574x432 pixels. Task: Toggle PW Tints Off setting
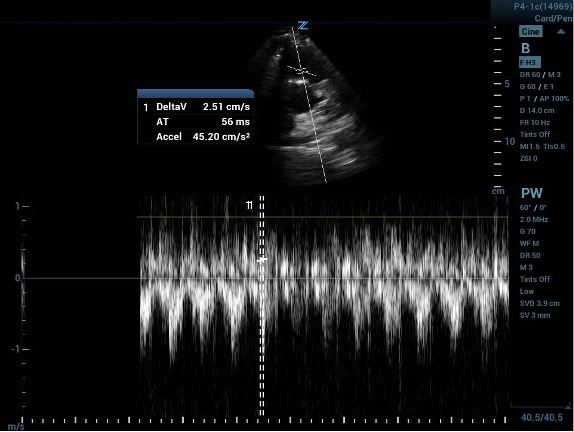point(535,279)
